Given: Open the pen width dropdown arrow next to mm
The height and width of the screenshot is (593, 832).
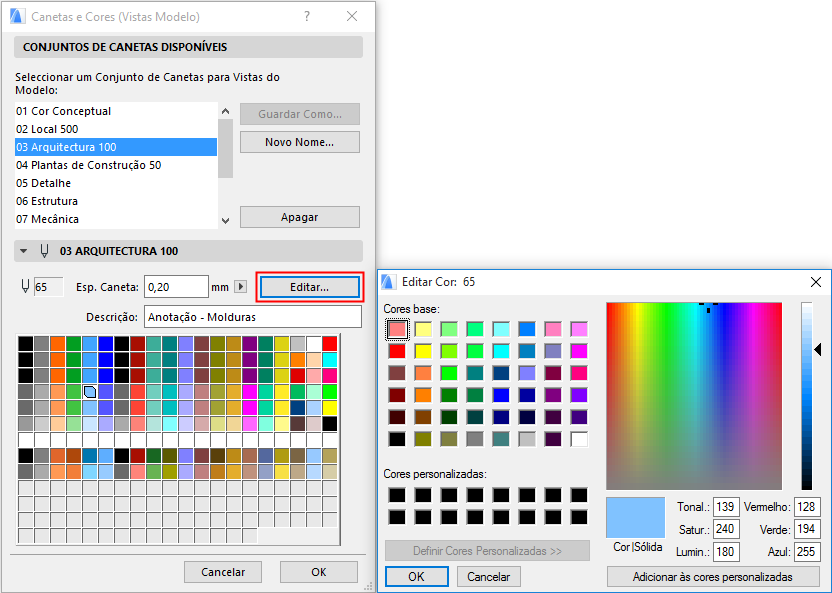Looking at the screenshot, I should tap(238, 286).
